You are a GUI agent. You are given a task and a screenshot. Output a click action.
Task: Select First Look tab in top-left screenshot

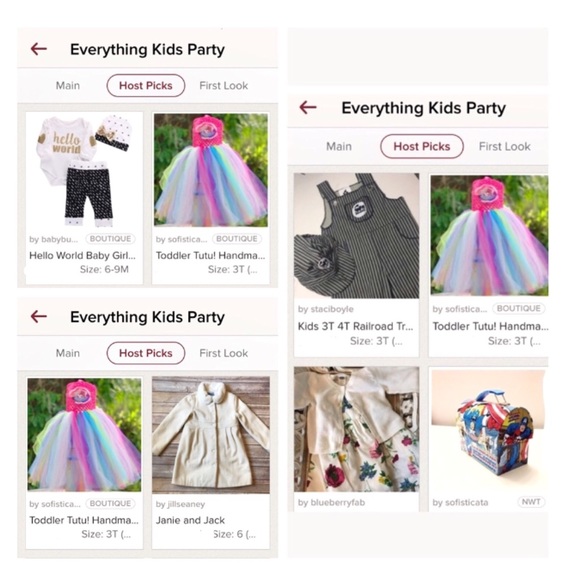223,85
